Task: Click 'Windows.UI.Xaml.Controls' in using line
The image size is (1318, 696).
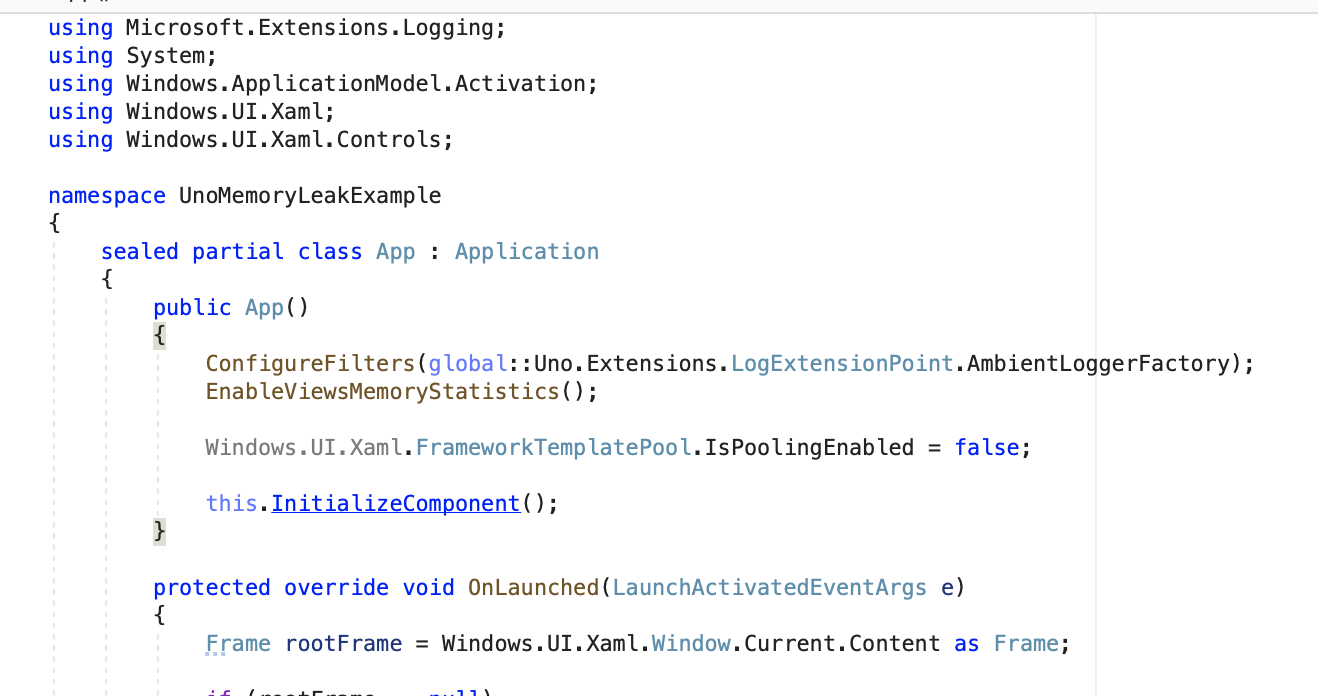Action: click(283, 139)
